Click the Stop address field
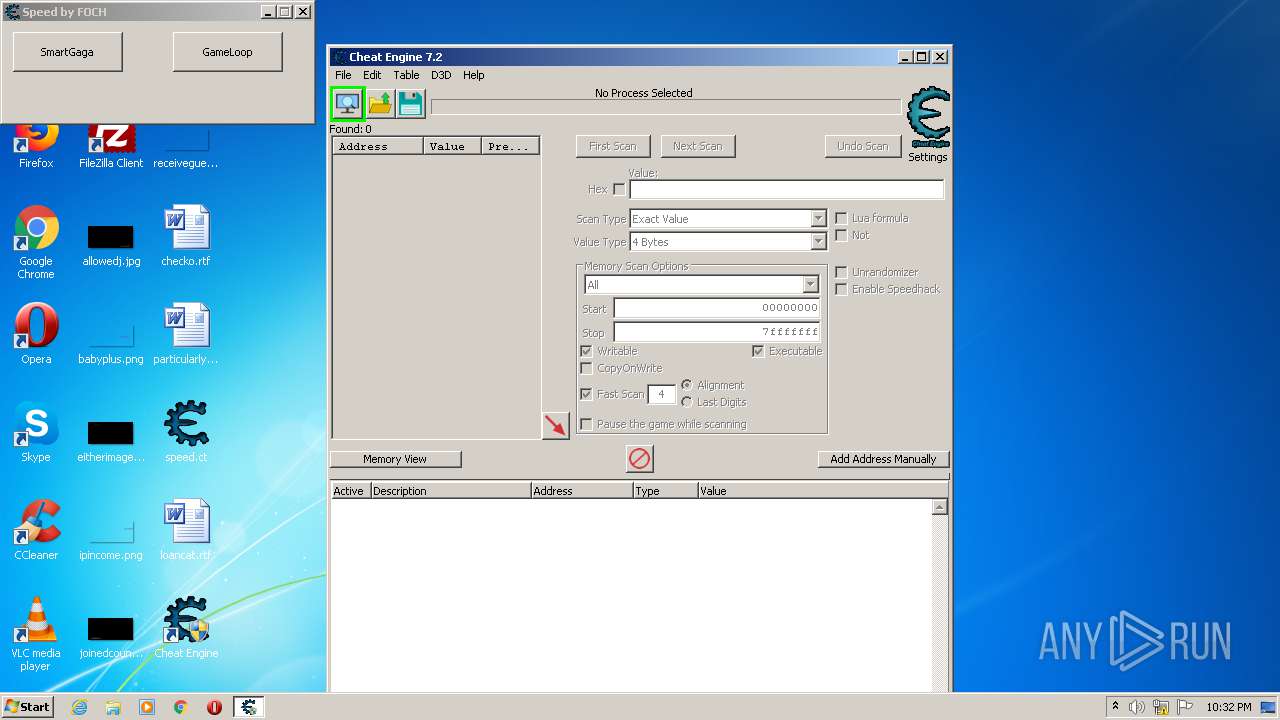The width and height of the screenshot is (1280, 720). 717,332
